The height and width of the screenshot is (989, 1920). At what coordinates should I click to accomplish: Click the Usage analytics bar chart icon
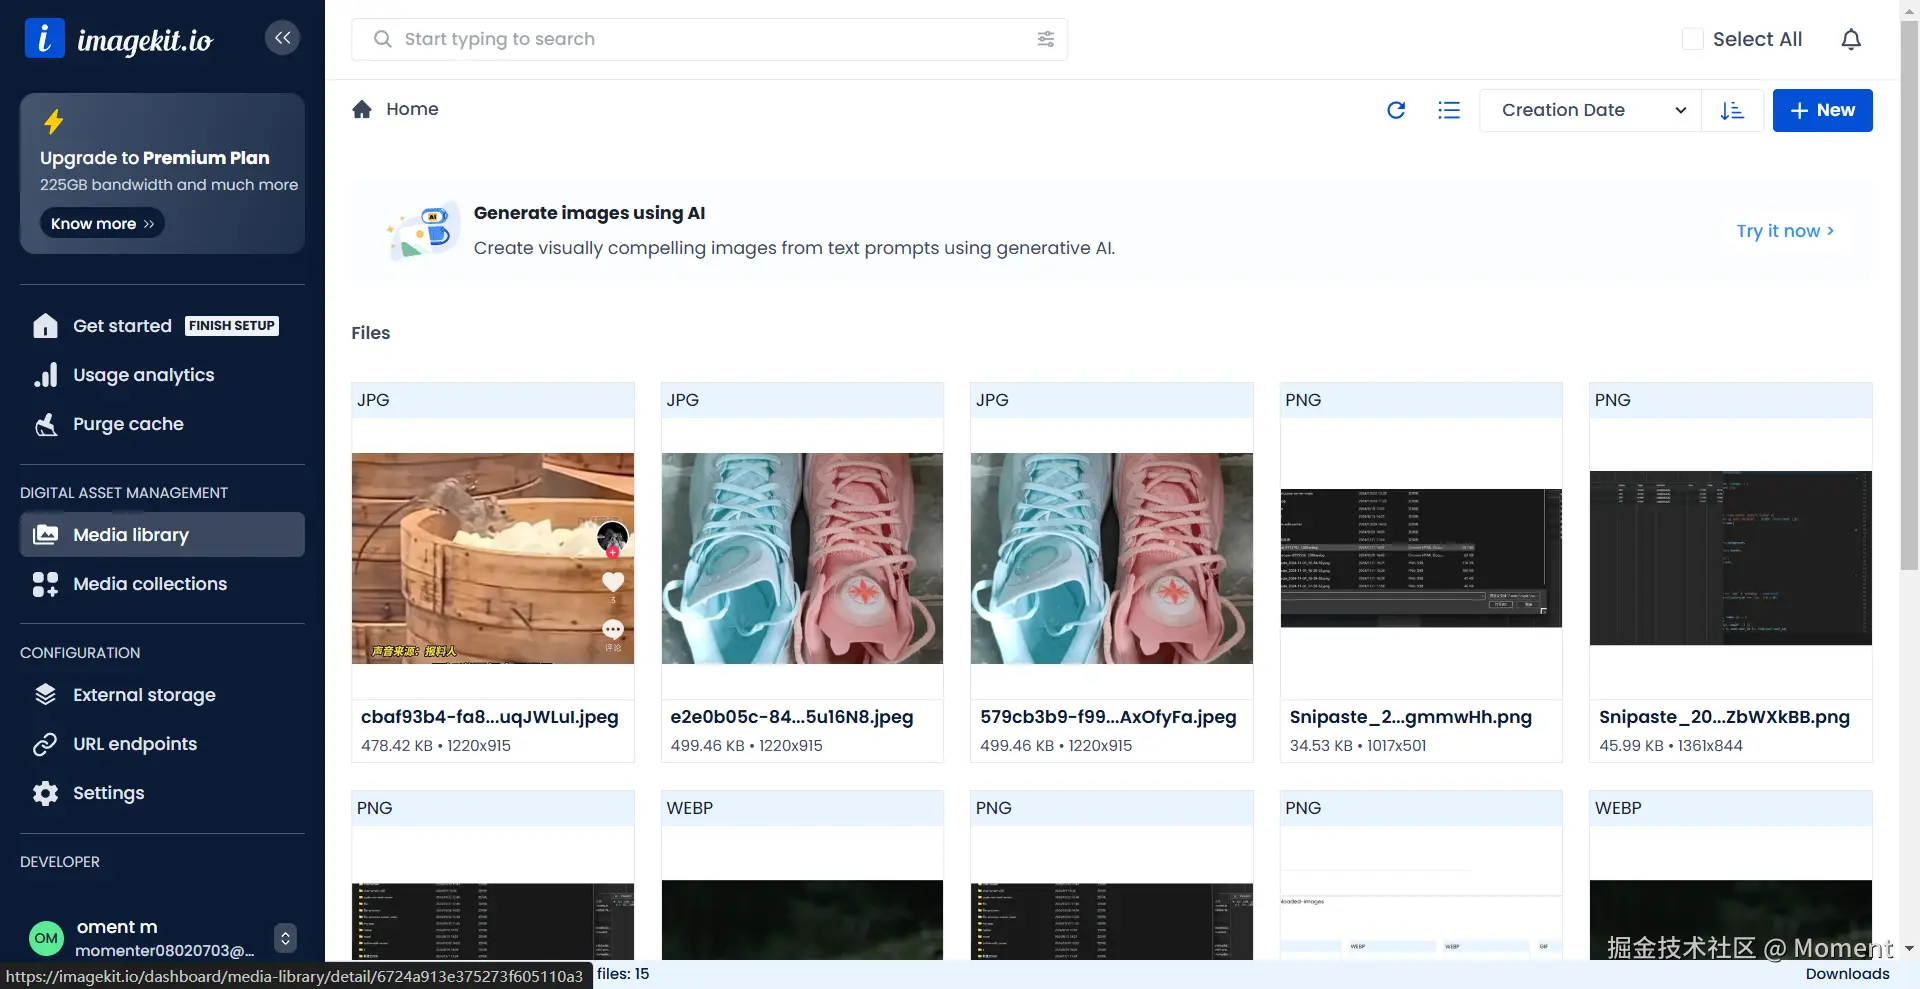click(x=45, y=375)
